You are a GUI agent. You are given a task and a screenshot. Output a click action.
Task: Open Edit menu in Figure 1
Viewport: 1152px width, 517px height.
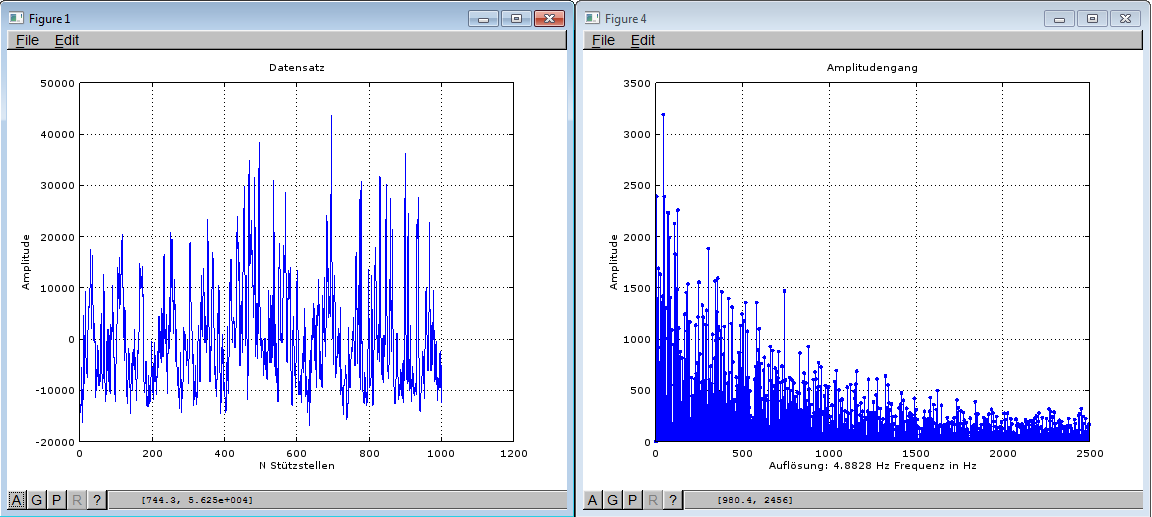click(x=67, y=40)
